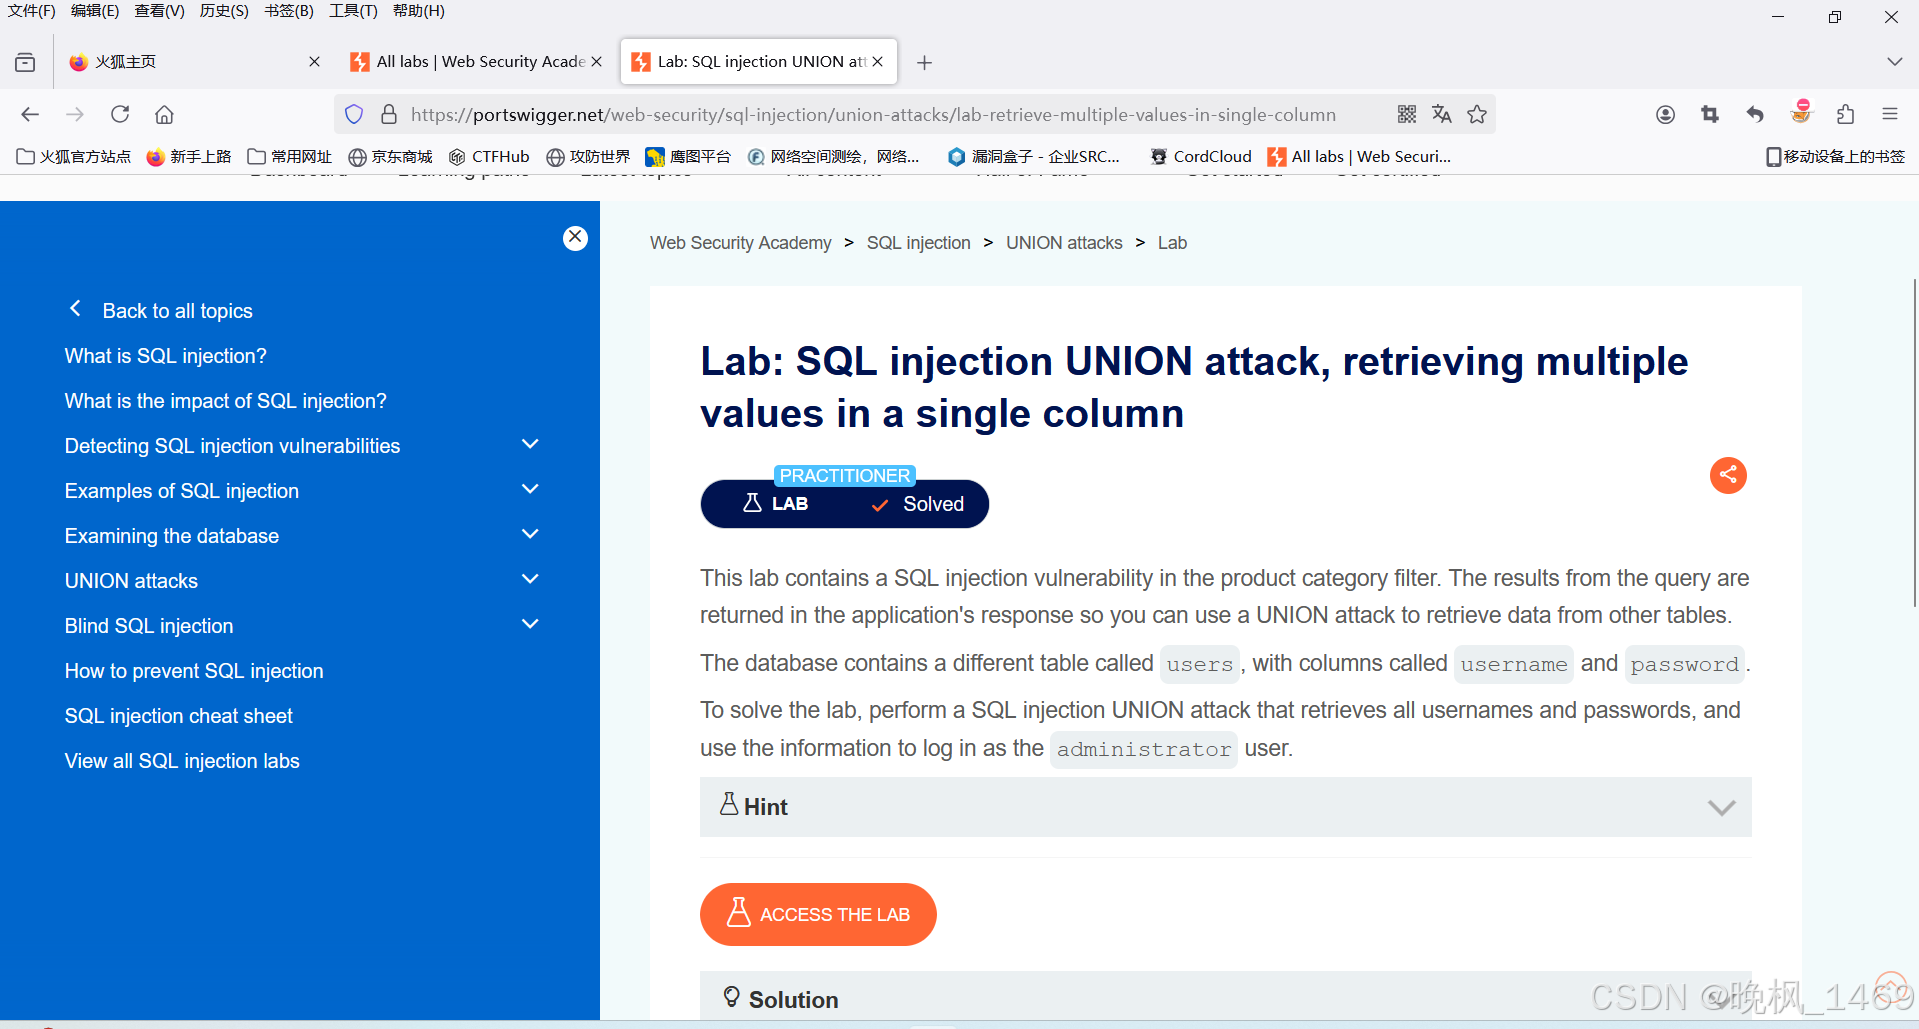This screenshot has height=1029, width=1919.
Task: Click the ACCESS THE LAB button
Action: [x=818, y=914]
